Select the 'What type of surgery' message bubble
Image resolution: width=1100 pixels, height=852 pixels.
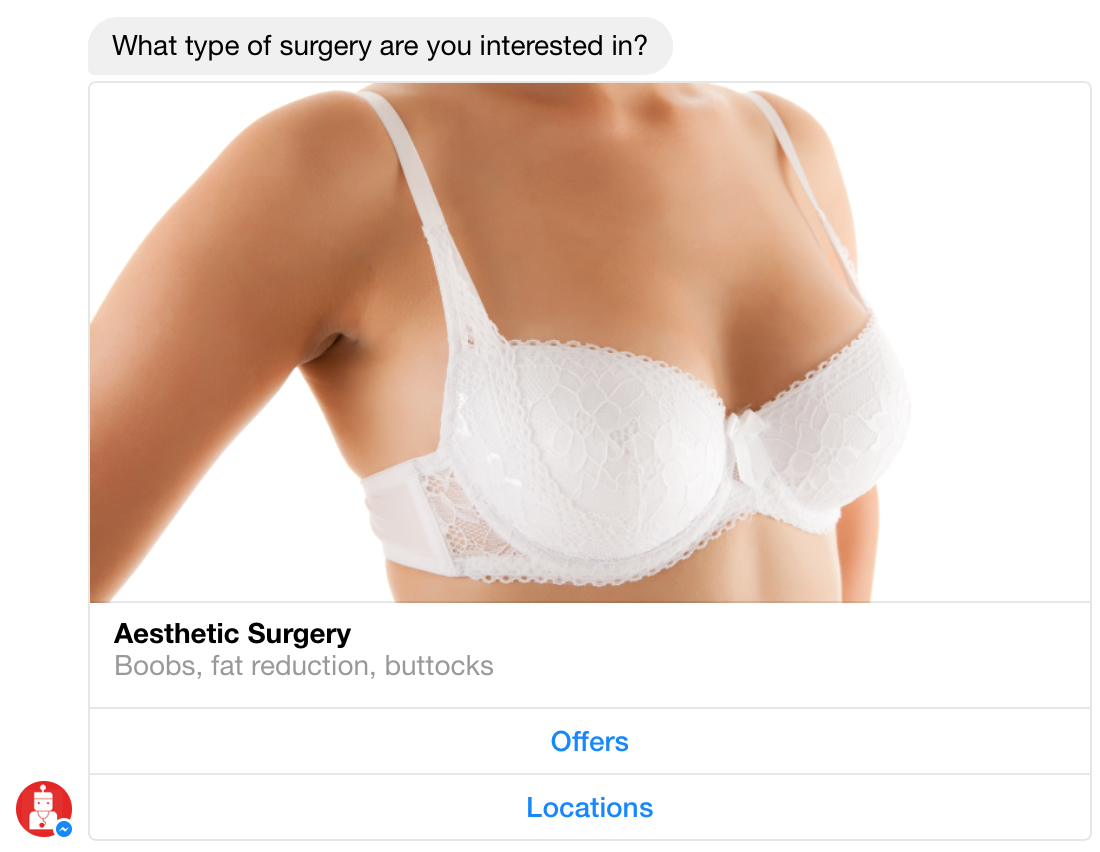(380, 46)
